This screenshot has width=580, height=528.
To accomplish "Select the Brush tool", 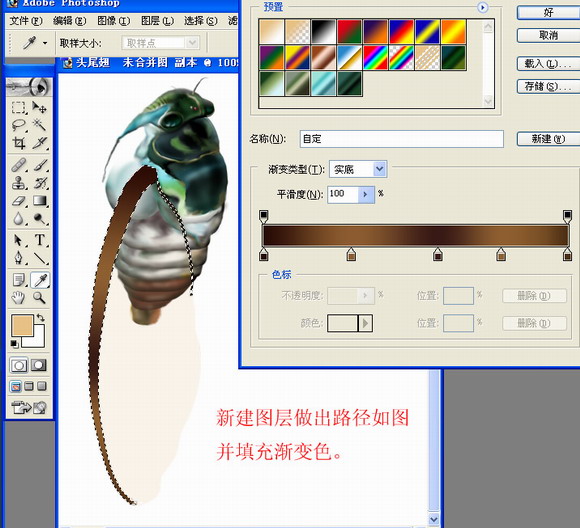I will (39, 165).
